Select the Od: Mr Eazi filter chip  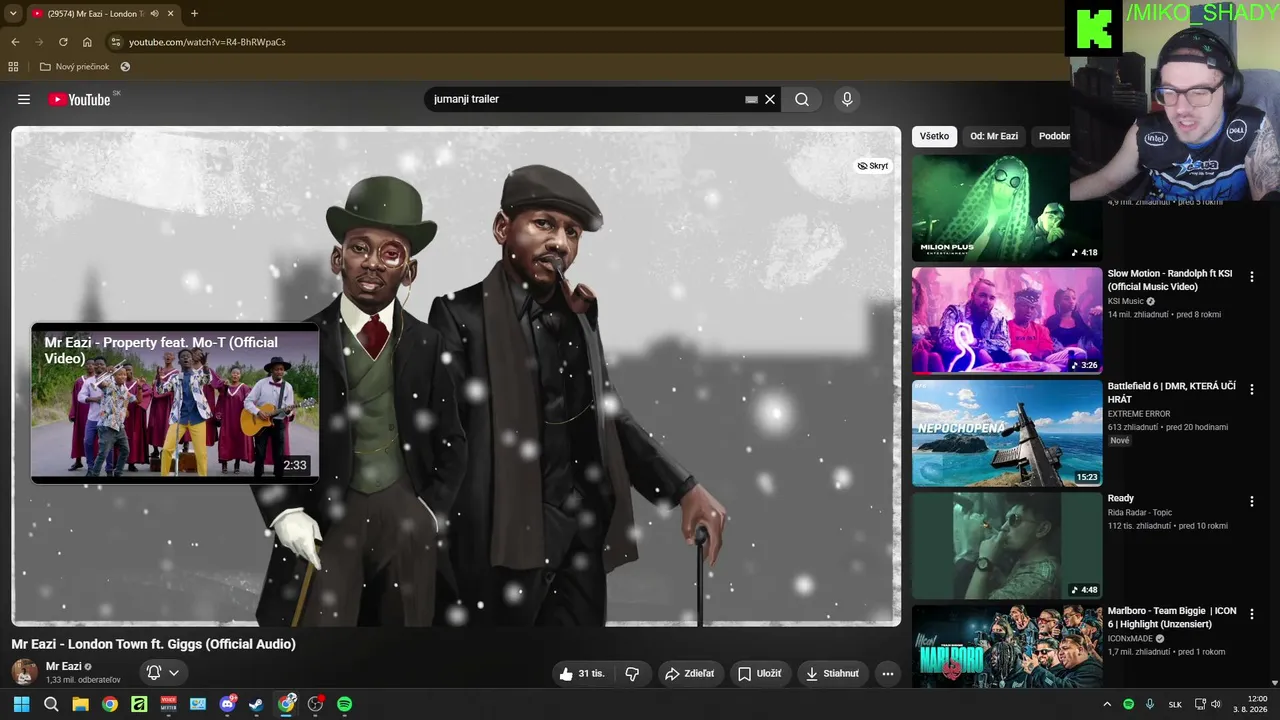tap(994, 136)
